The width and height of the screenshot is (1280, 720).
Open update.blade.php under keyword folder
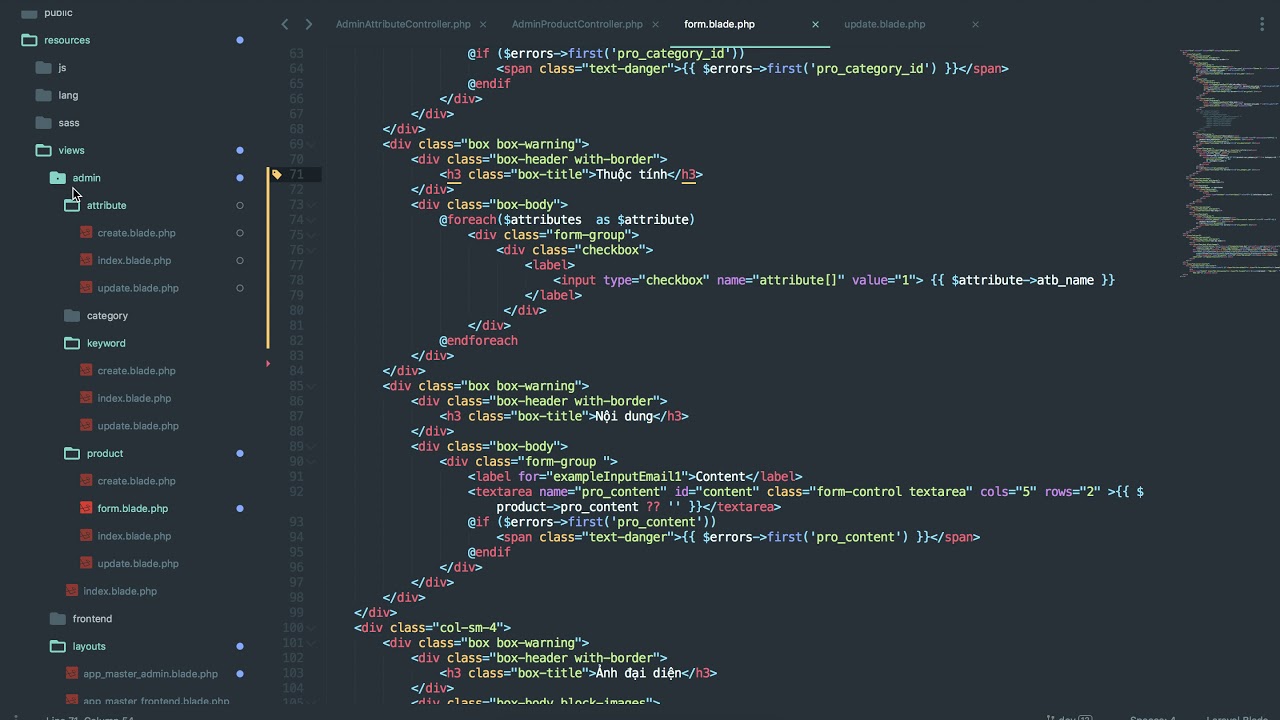pos(138,426)
